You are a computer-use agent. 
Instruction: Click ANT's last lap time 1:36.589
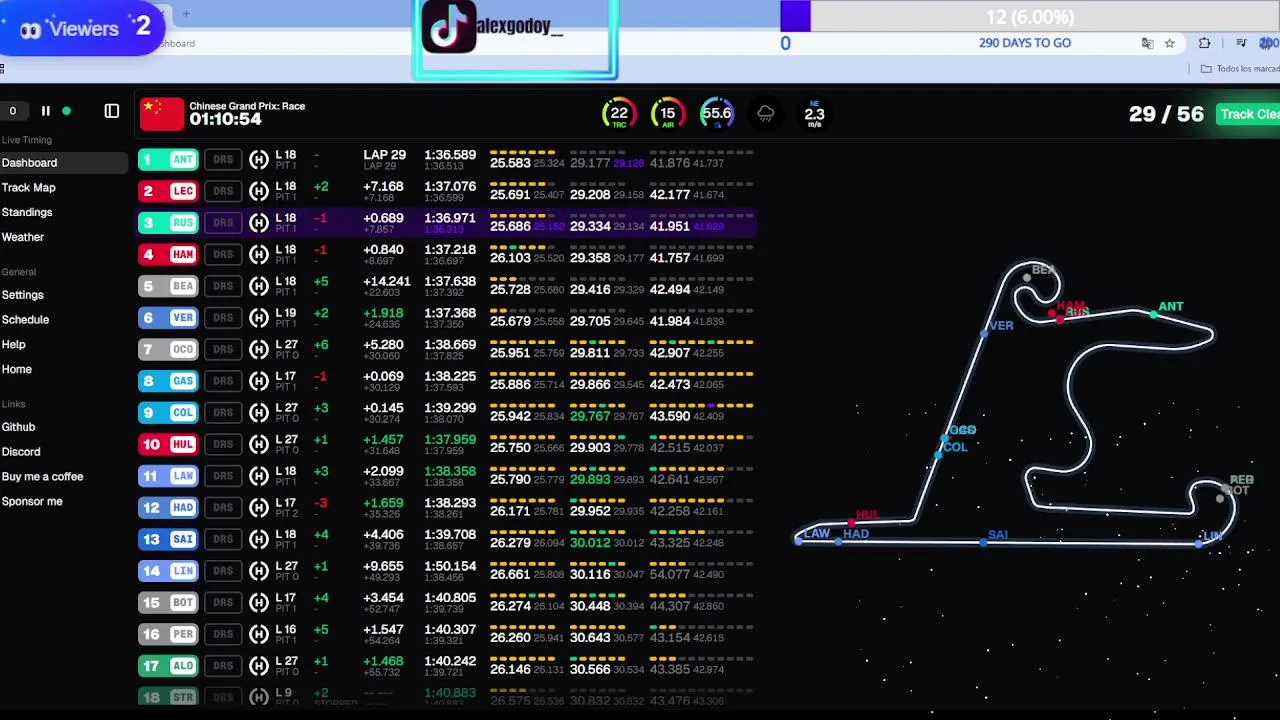coord(450,155)
